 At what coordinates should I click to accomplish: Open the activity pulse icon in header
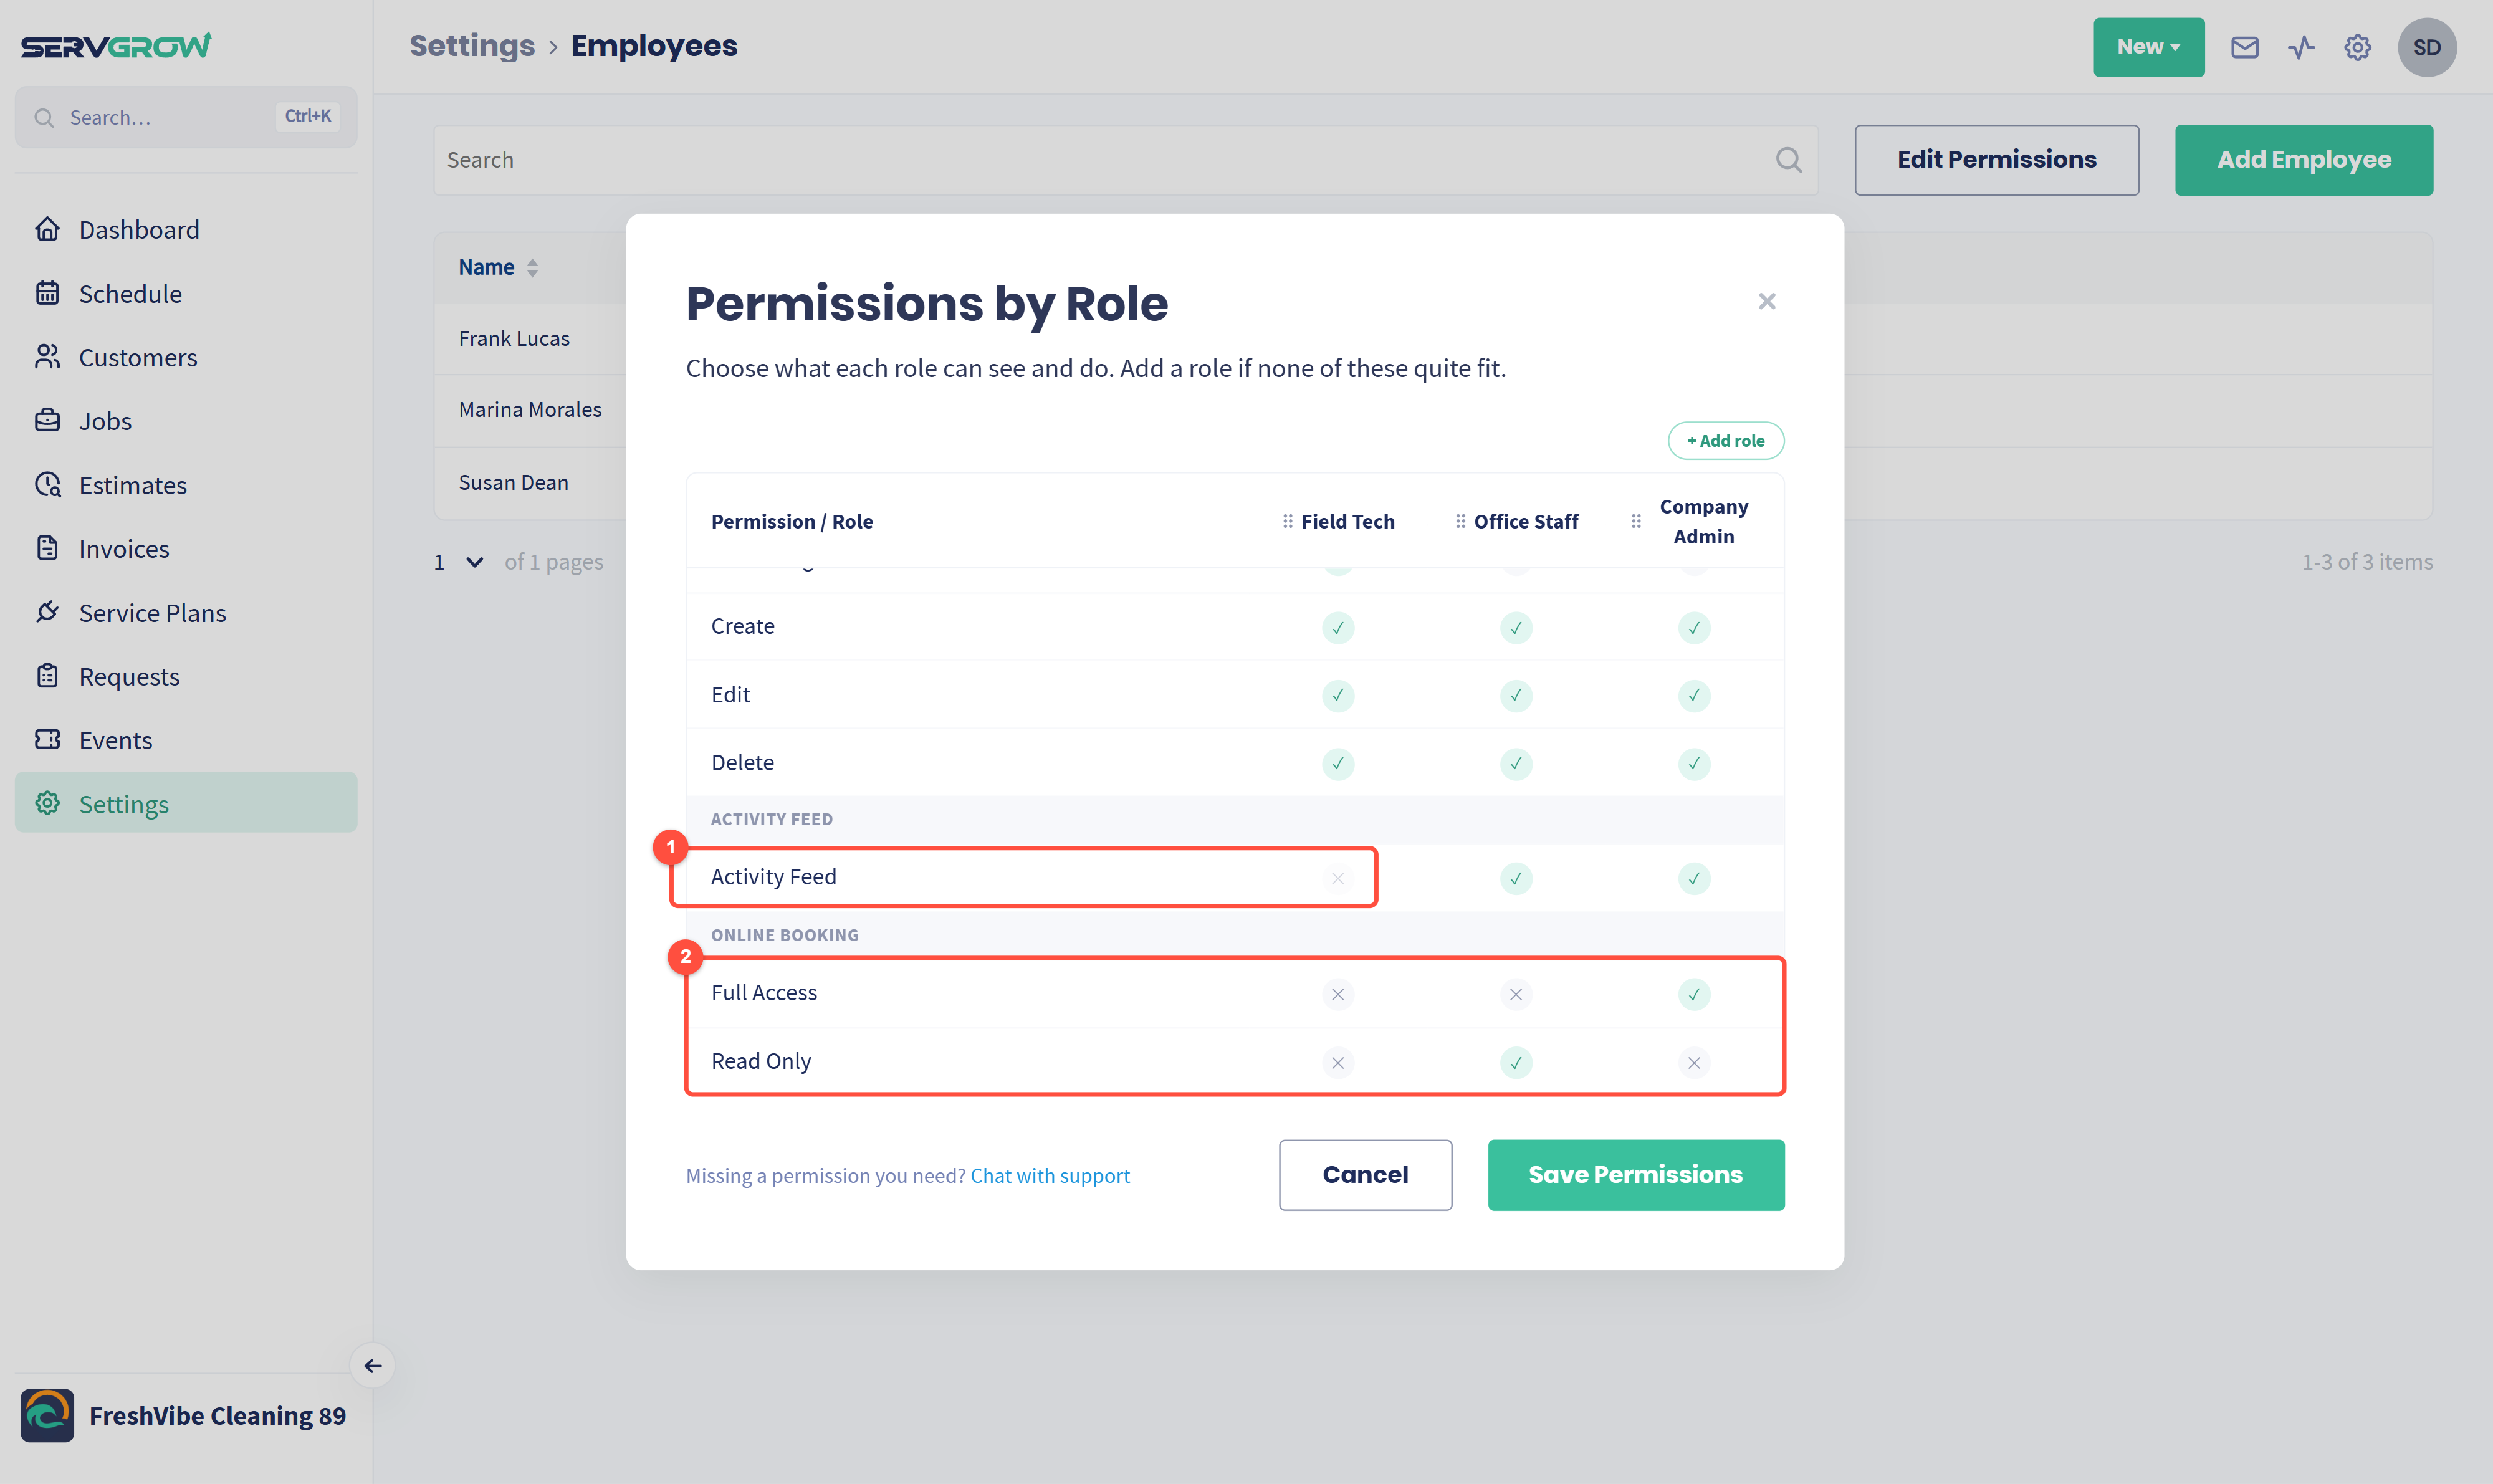[x=2301, y=47]
